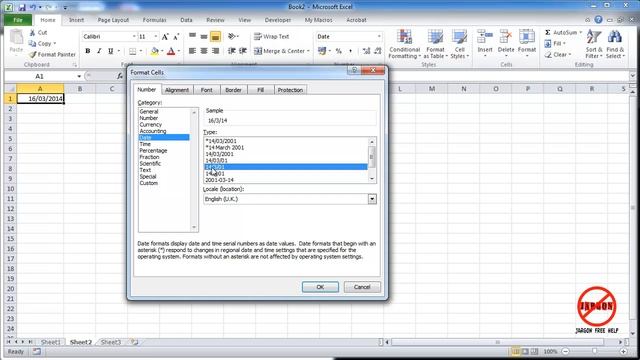Open the Borders dropdown arrow
Image resolution: width=640 pixels, height=360 pixels.
[x=141, y=51]
